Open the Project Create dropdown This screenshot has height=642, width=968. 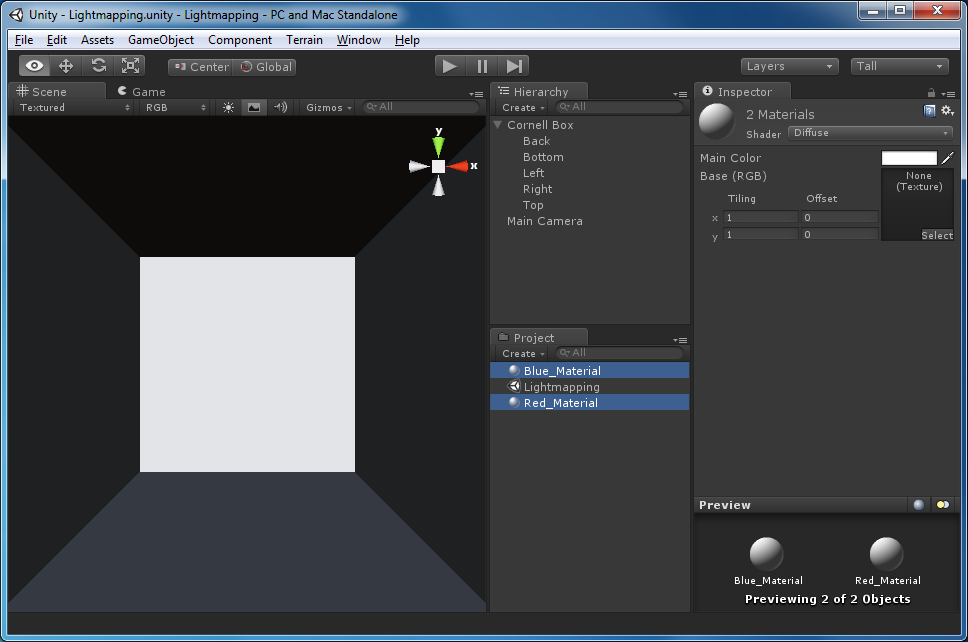click(x=523, y=354)
